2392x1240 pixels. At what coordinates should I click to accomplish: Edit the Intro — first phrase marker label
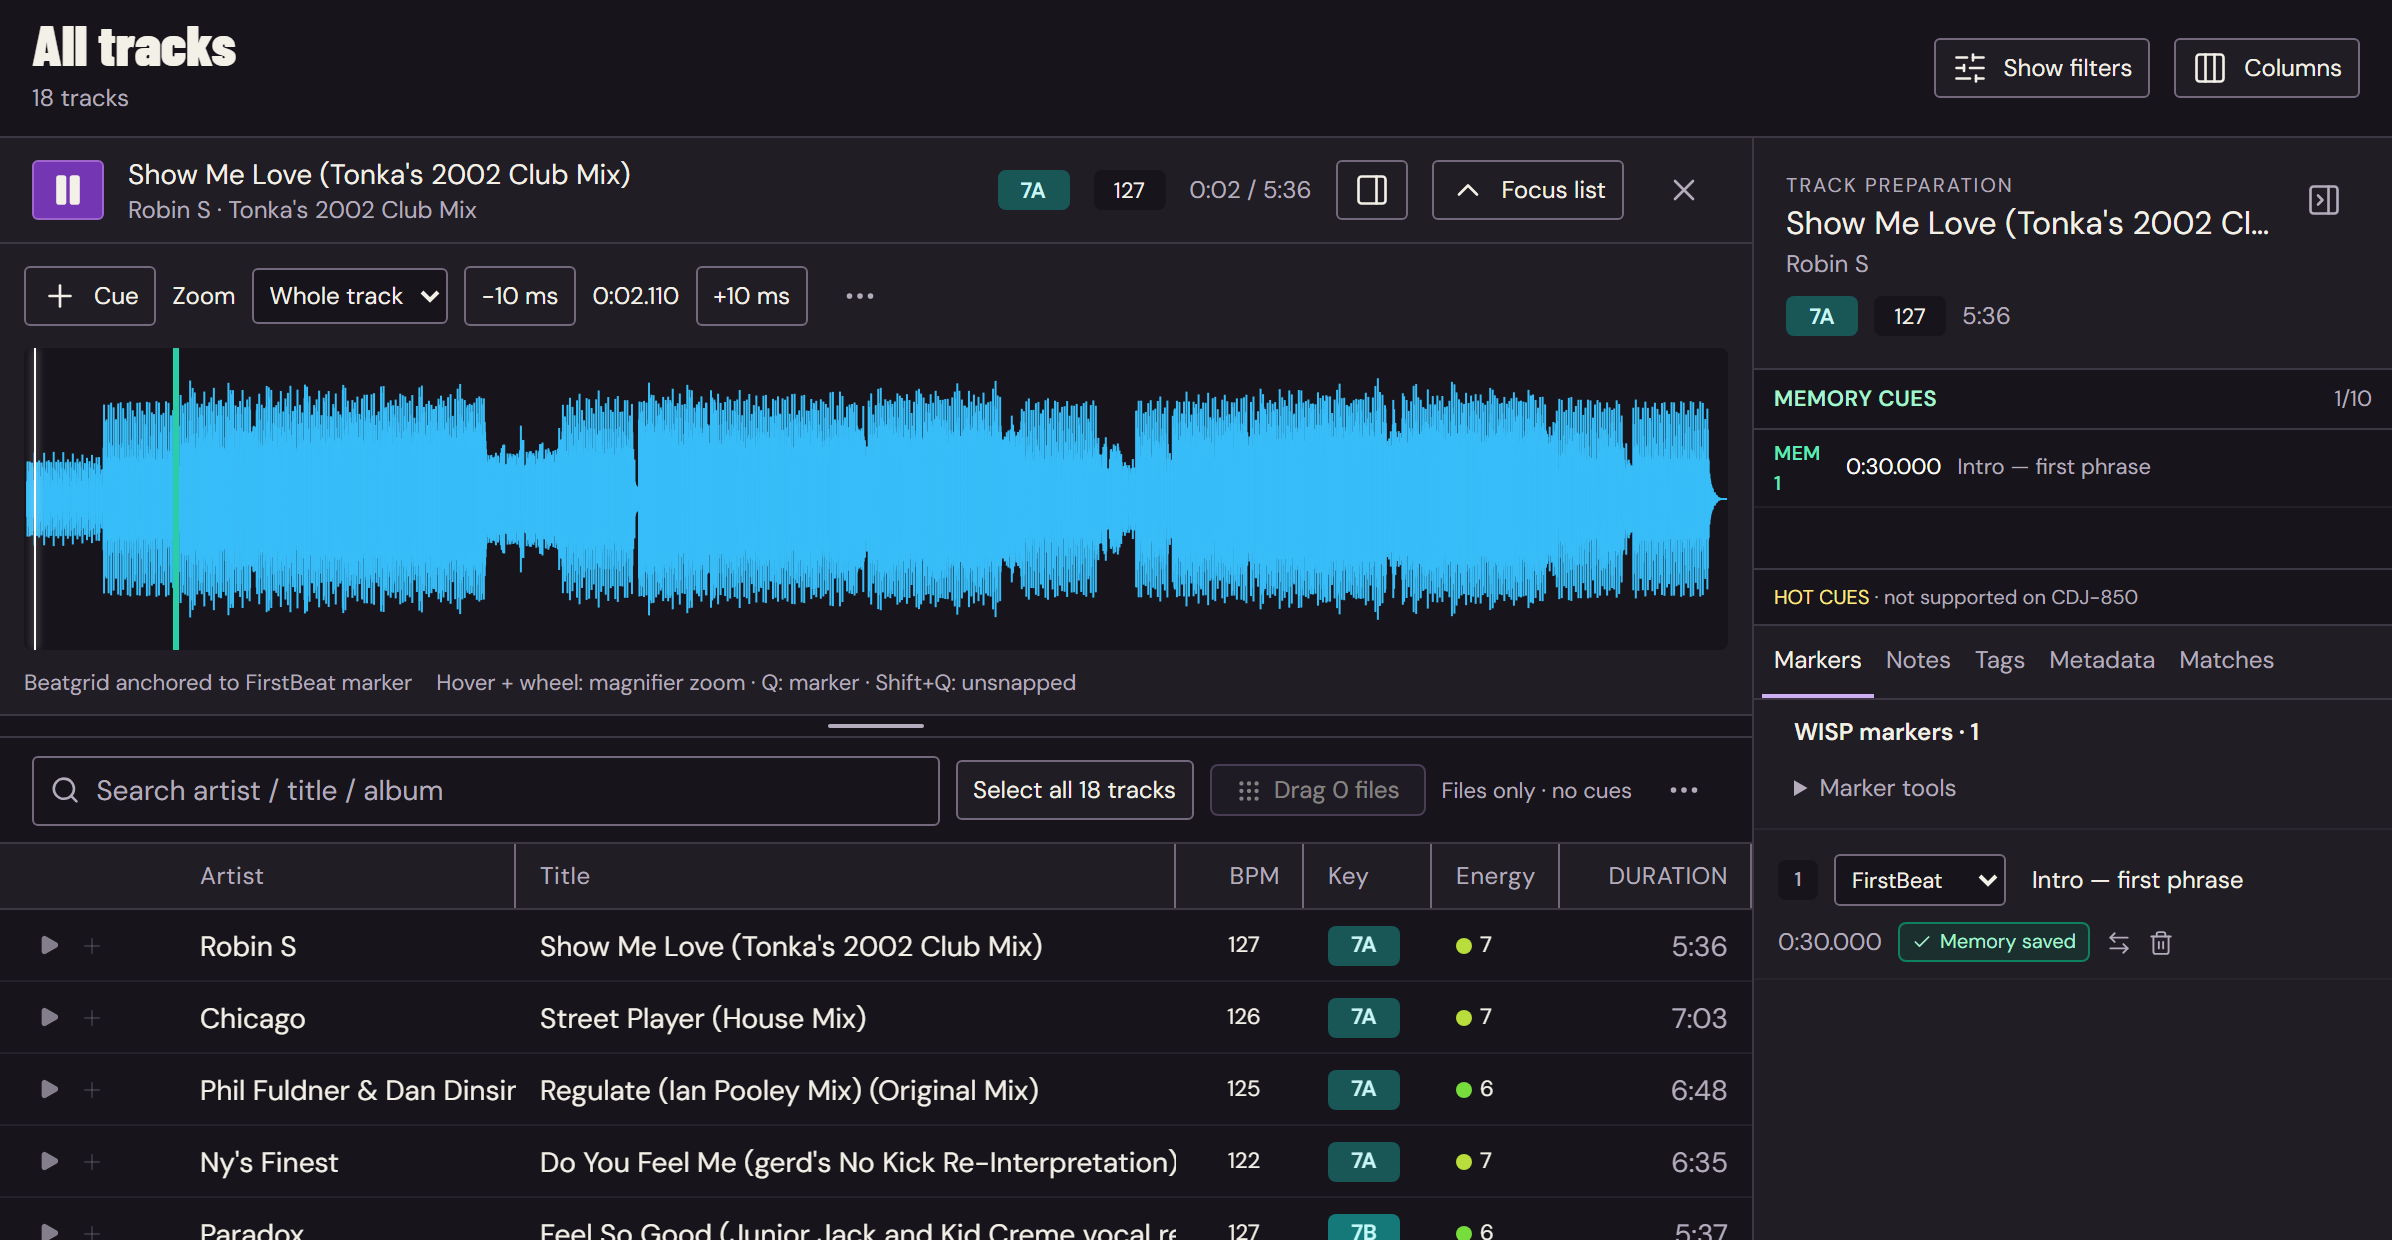coord(2137,880)
